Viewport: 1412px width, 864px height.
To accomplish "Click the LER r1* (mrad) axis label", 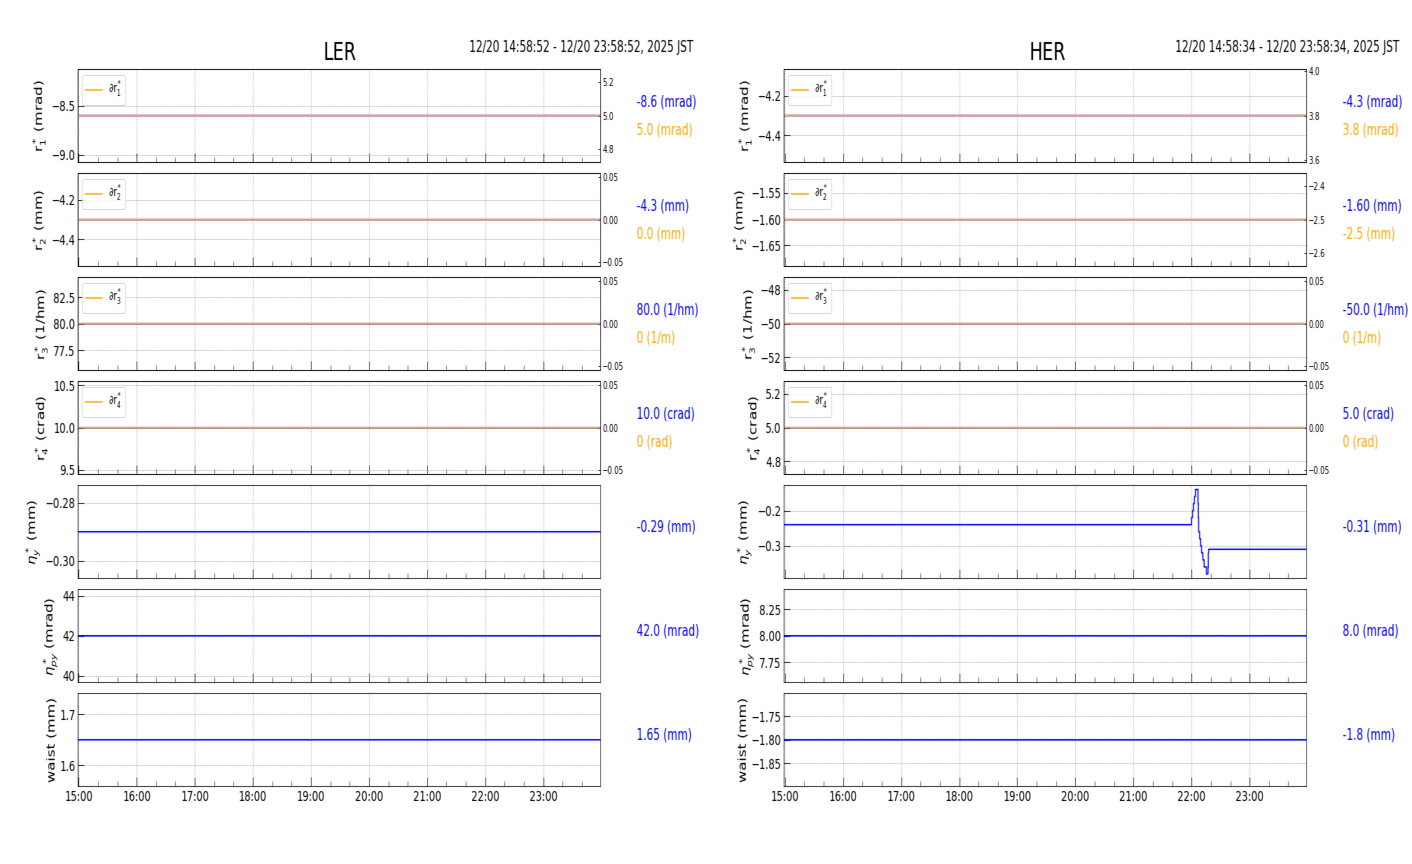I will tap(40, 116).
